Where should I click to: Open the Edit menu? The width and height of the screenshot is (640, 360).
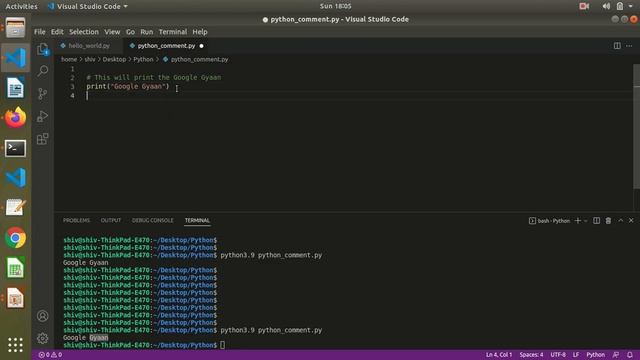click(57, 32)
